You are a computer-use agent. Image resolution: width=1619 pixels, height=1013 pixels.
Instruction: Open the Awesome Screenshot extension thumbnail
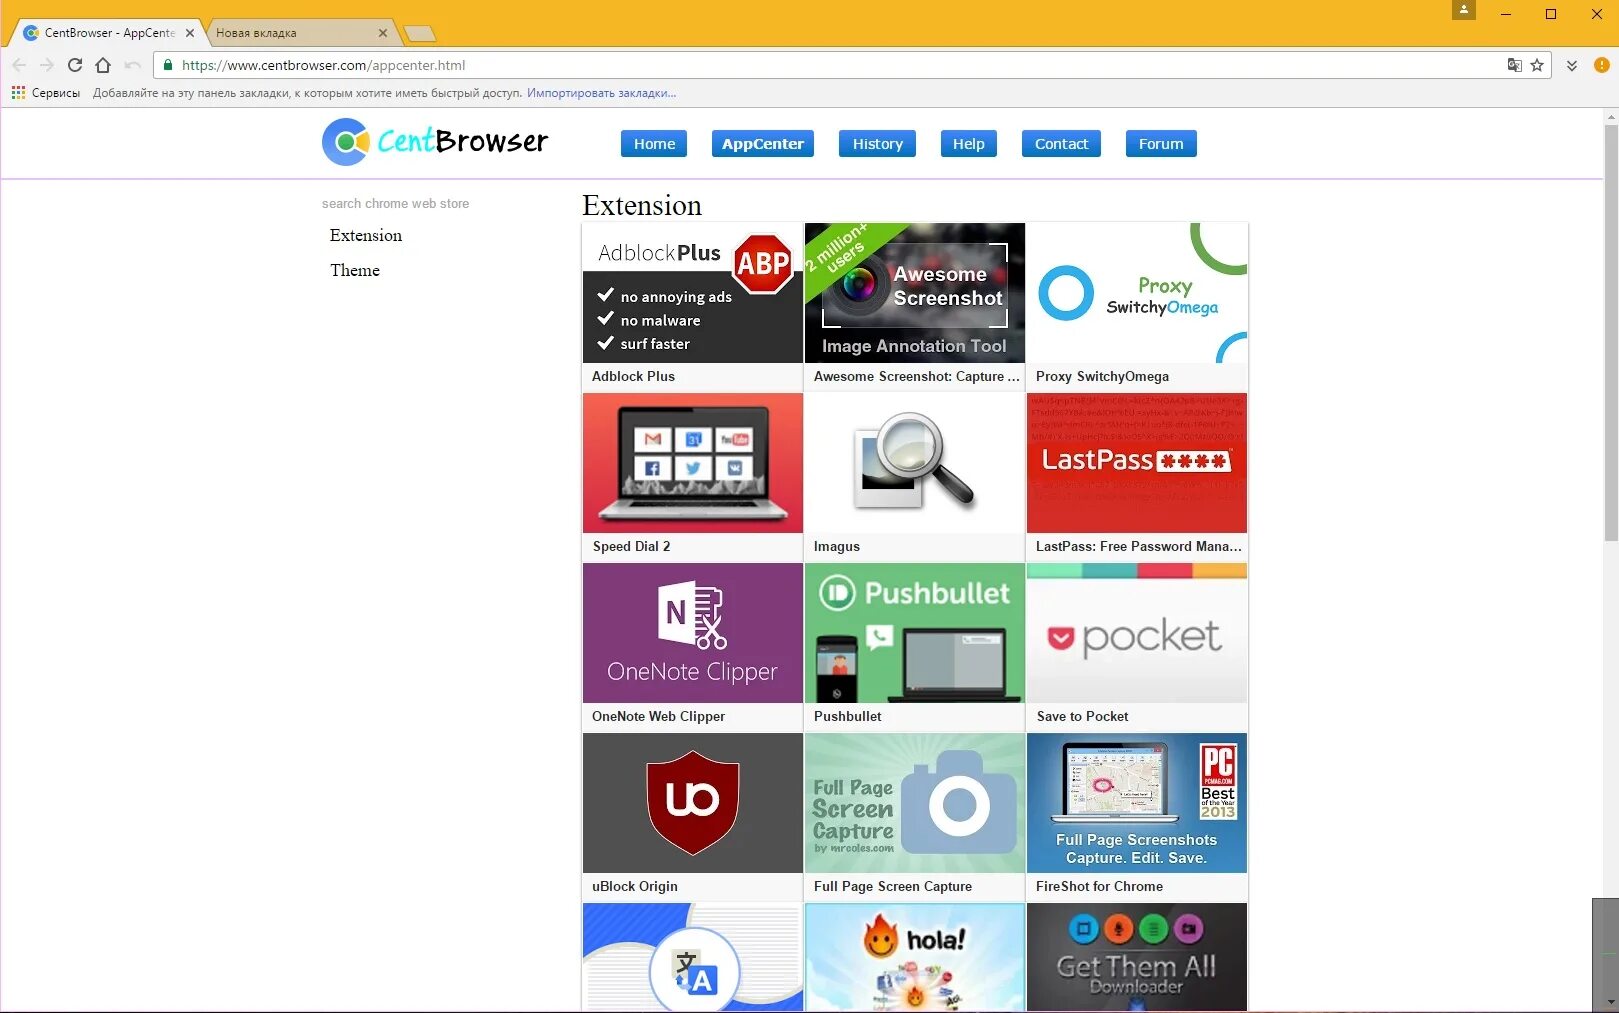(915, 293)
